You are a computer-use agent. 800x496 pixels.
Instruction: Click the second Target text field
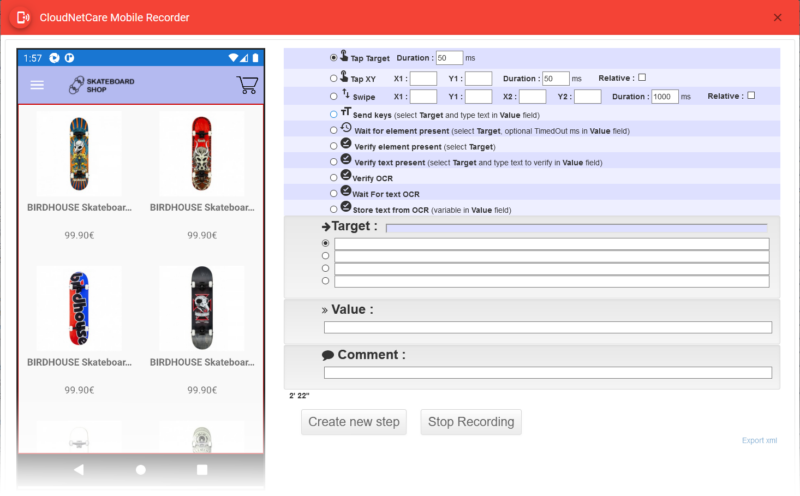pos(552,256)
